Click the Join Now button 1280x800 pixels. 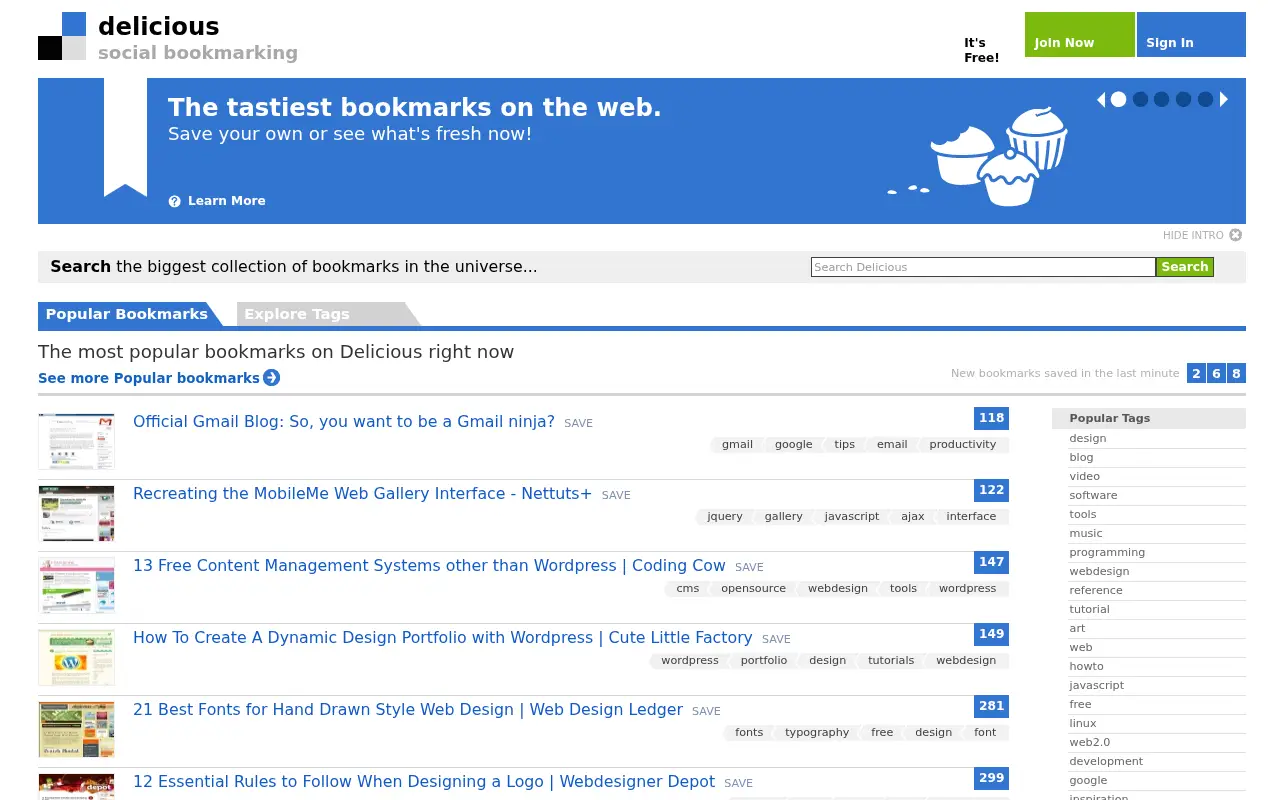[x=1080, y=34]
